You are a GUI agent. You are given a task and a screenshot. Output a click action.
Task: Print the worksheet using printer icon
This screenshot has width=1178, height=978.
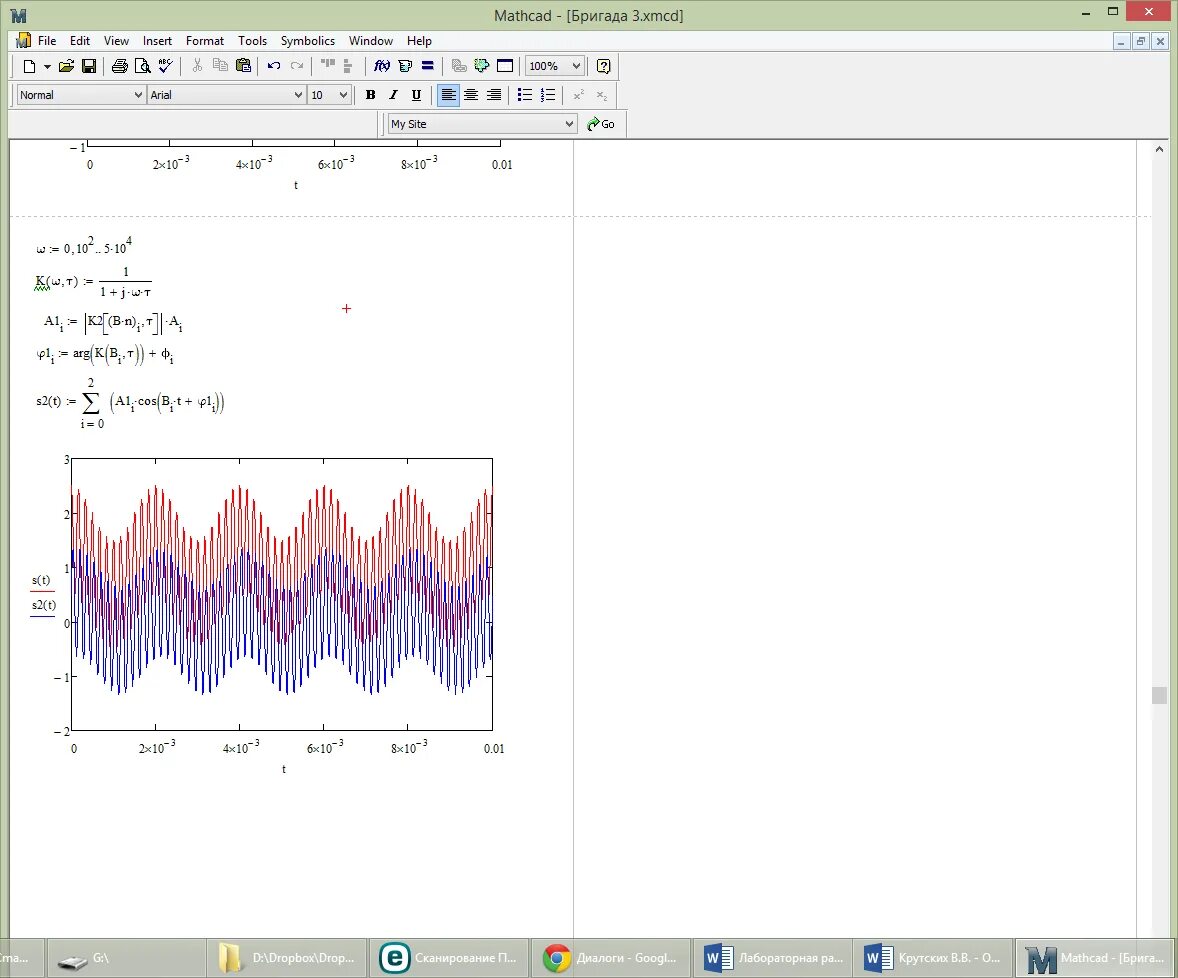[x=119, y=66]
